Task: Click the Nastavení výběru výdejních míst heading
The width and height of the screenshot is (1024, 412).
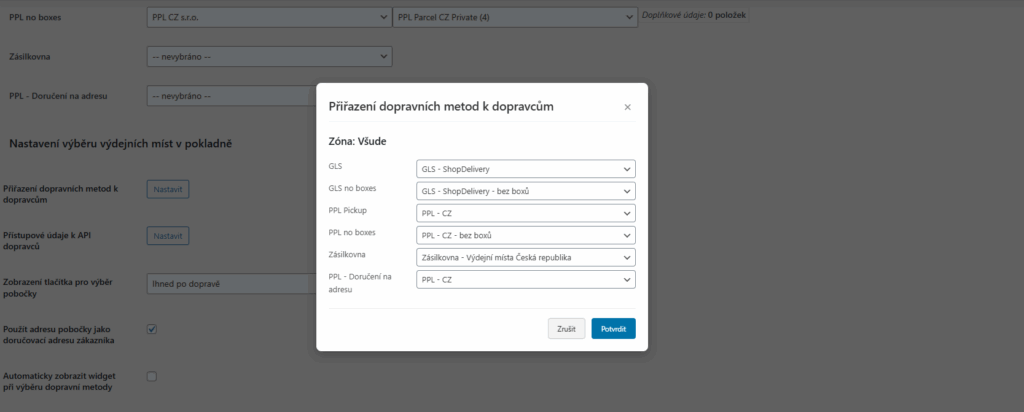Action: point(121,143)
